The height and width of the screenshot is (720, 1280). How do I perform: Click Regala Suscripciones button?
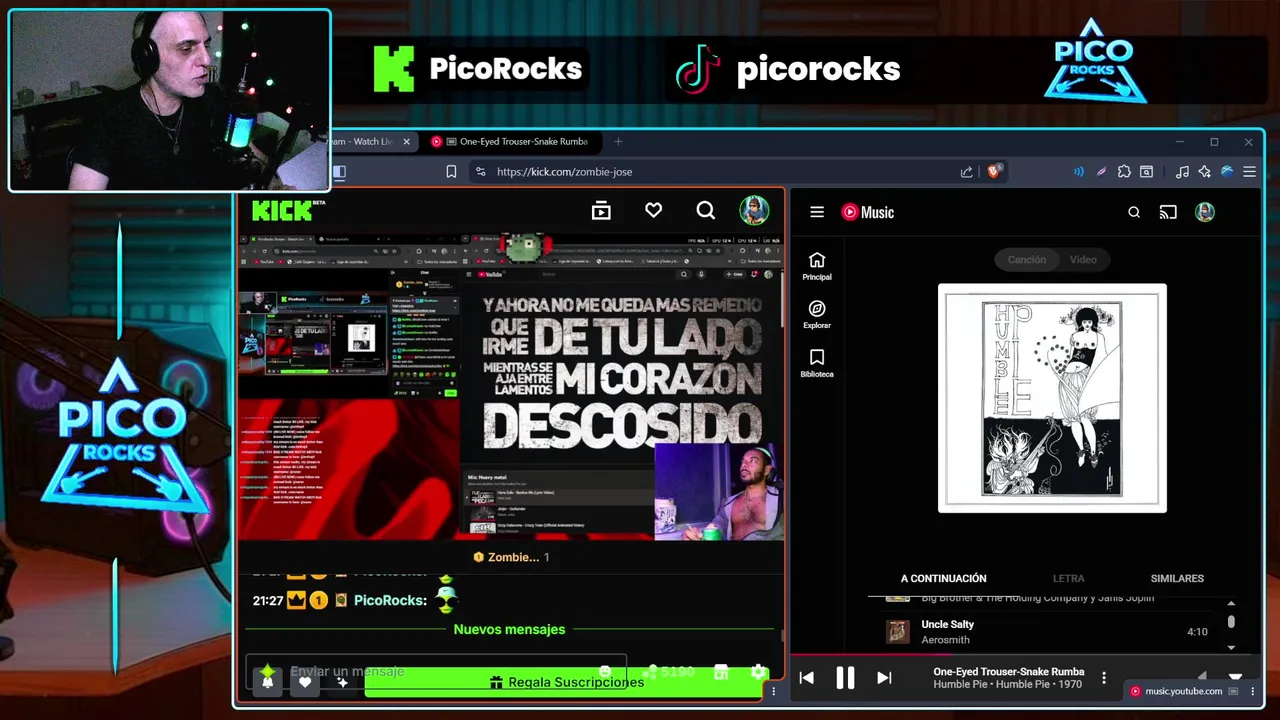tap(566, 682)
